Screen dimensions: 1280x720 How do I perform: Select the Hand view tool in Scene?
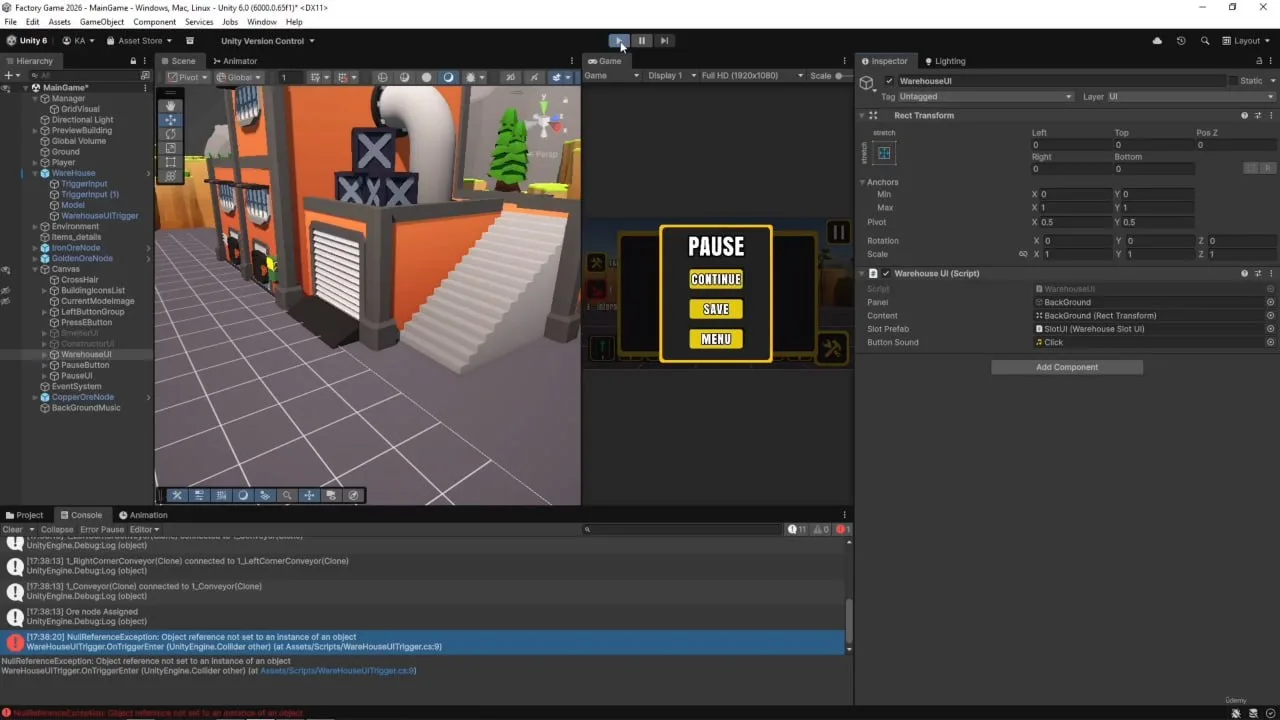[x=171, y=106]
